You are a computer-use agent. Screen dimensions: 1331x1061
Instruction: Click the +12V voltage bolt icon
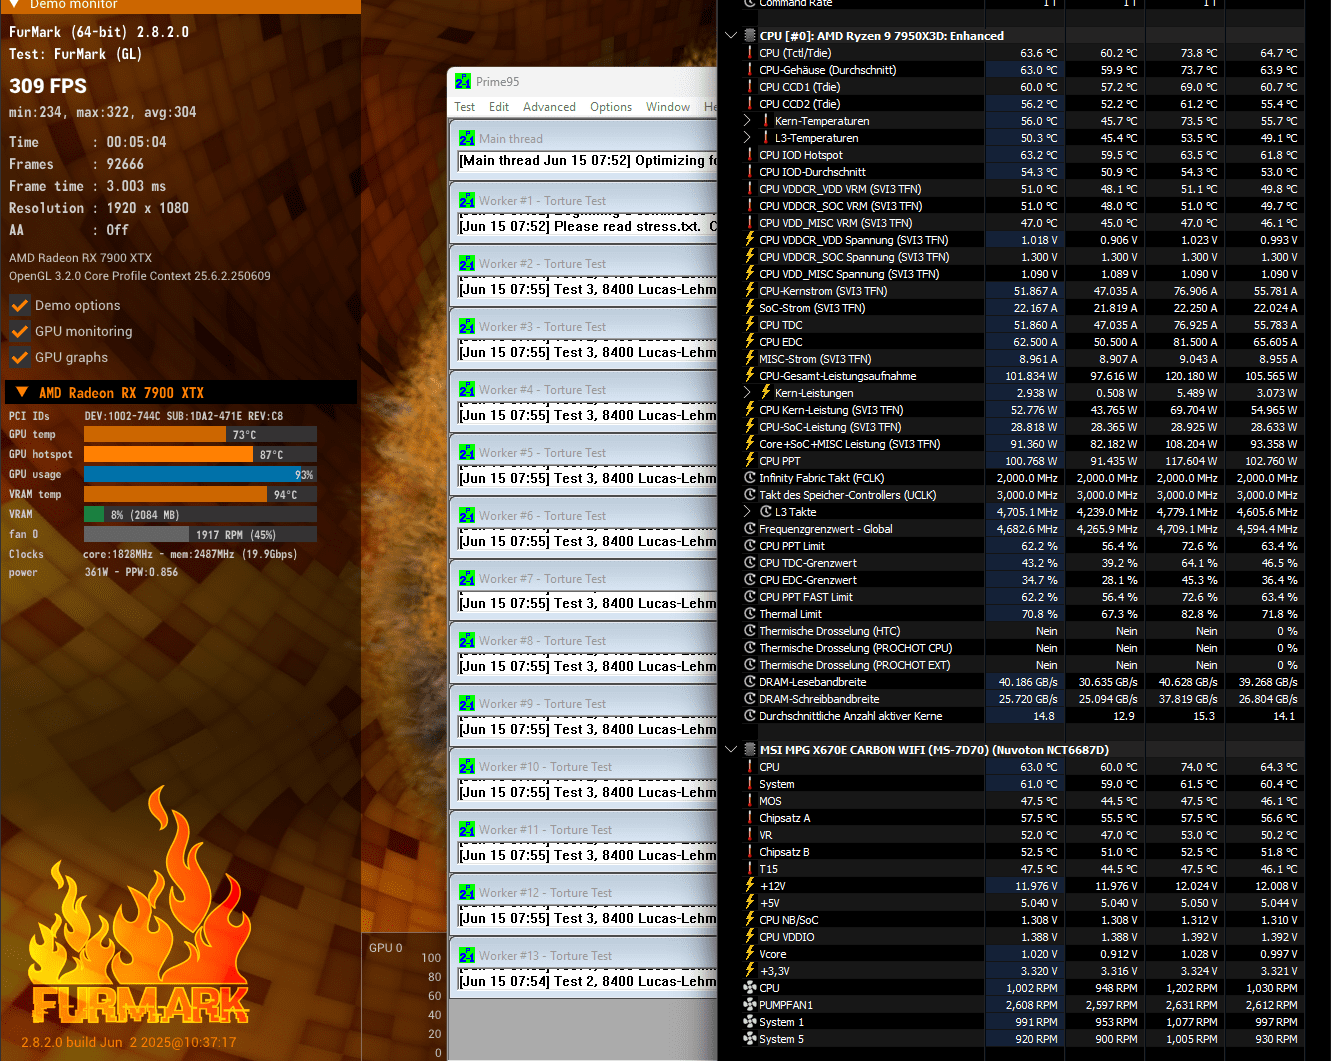750,886
